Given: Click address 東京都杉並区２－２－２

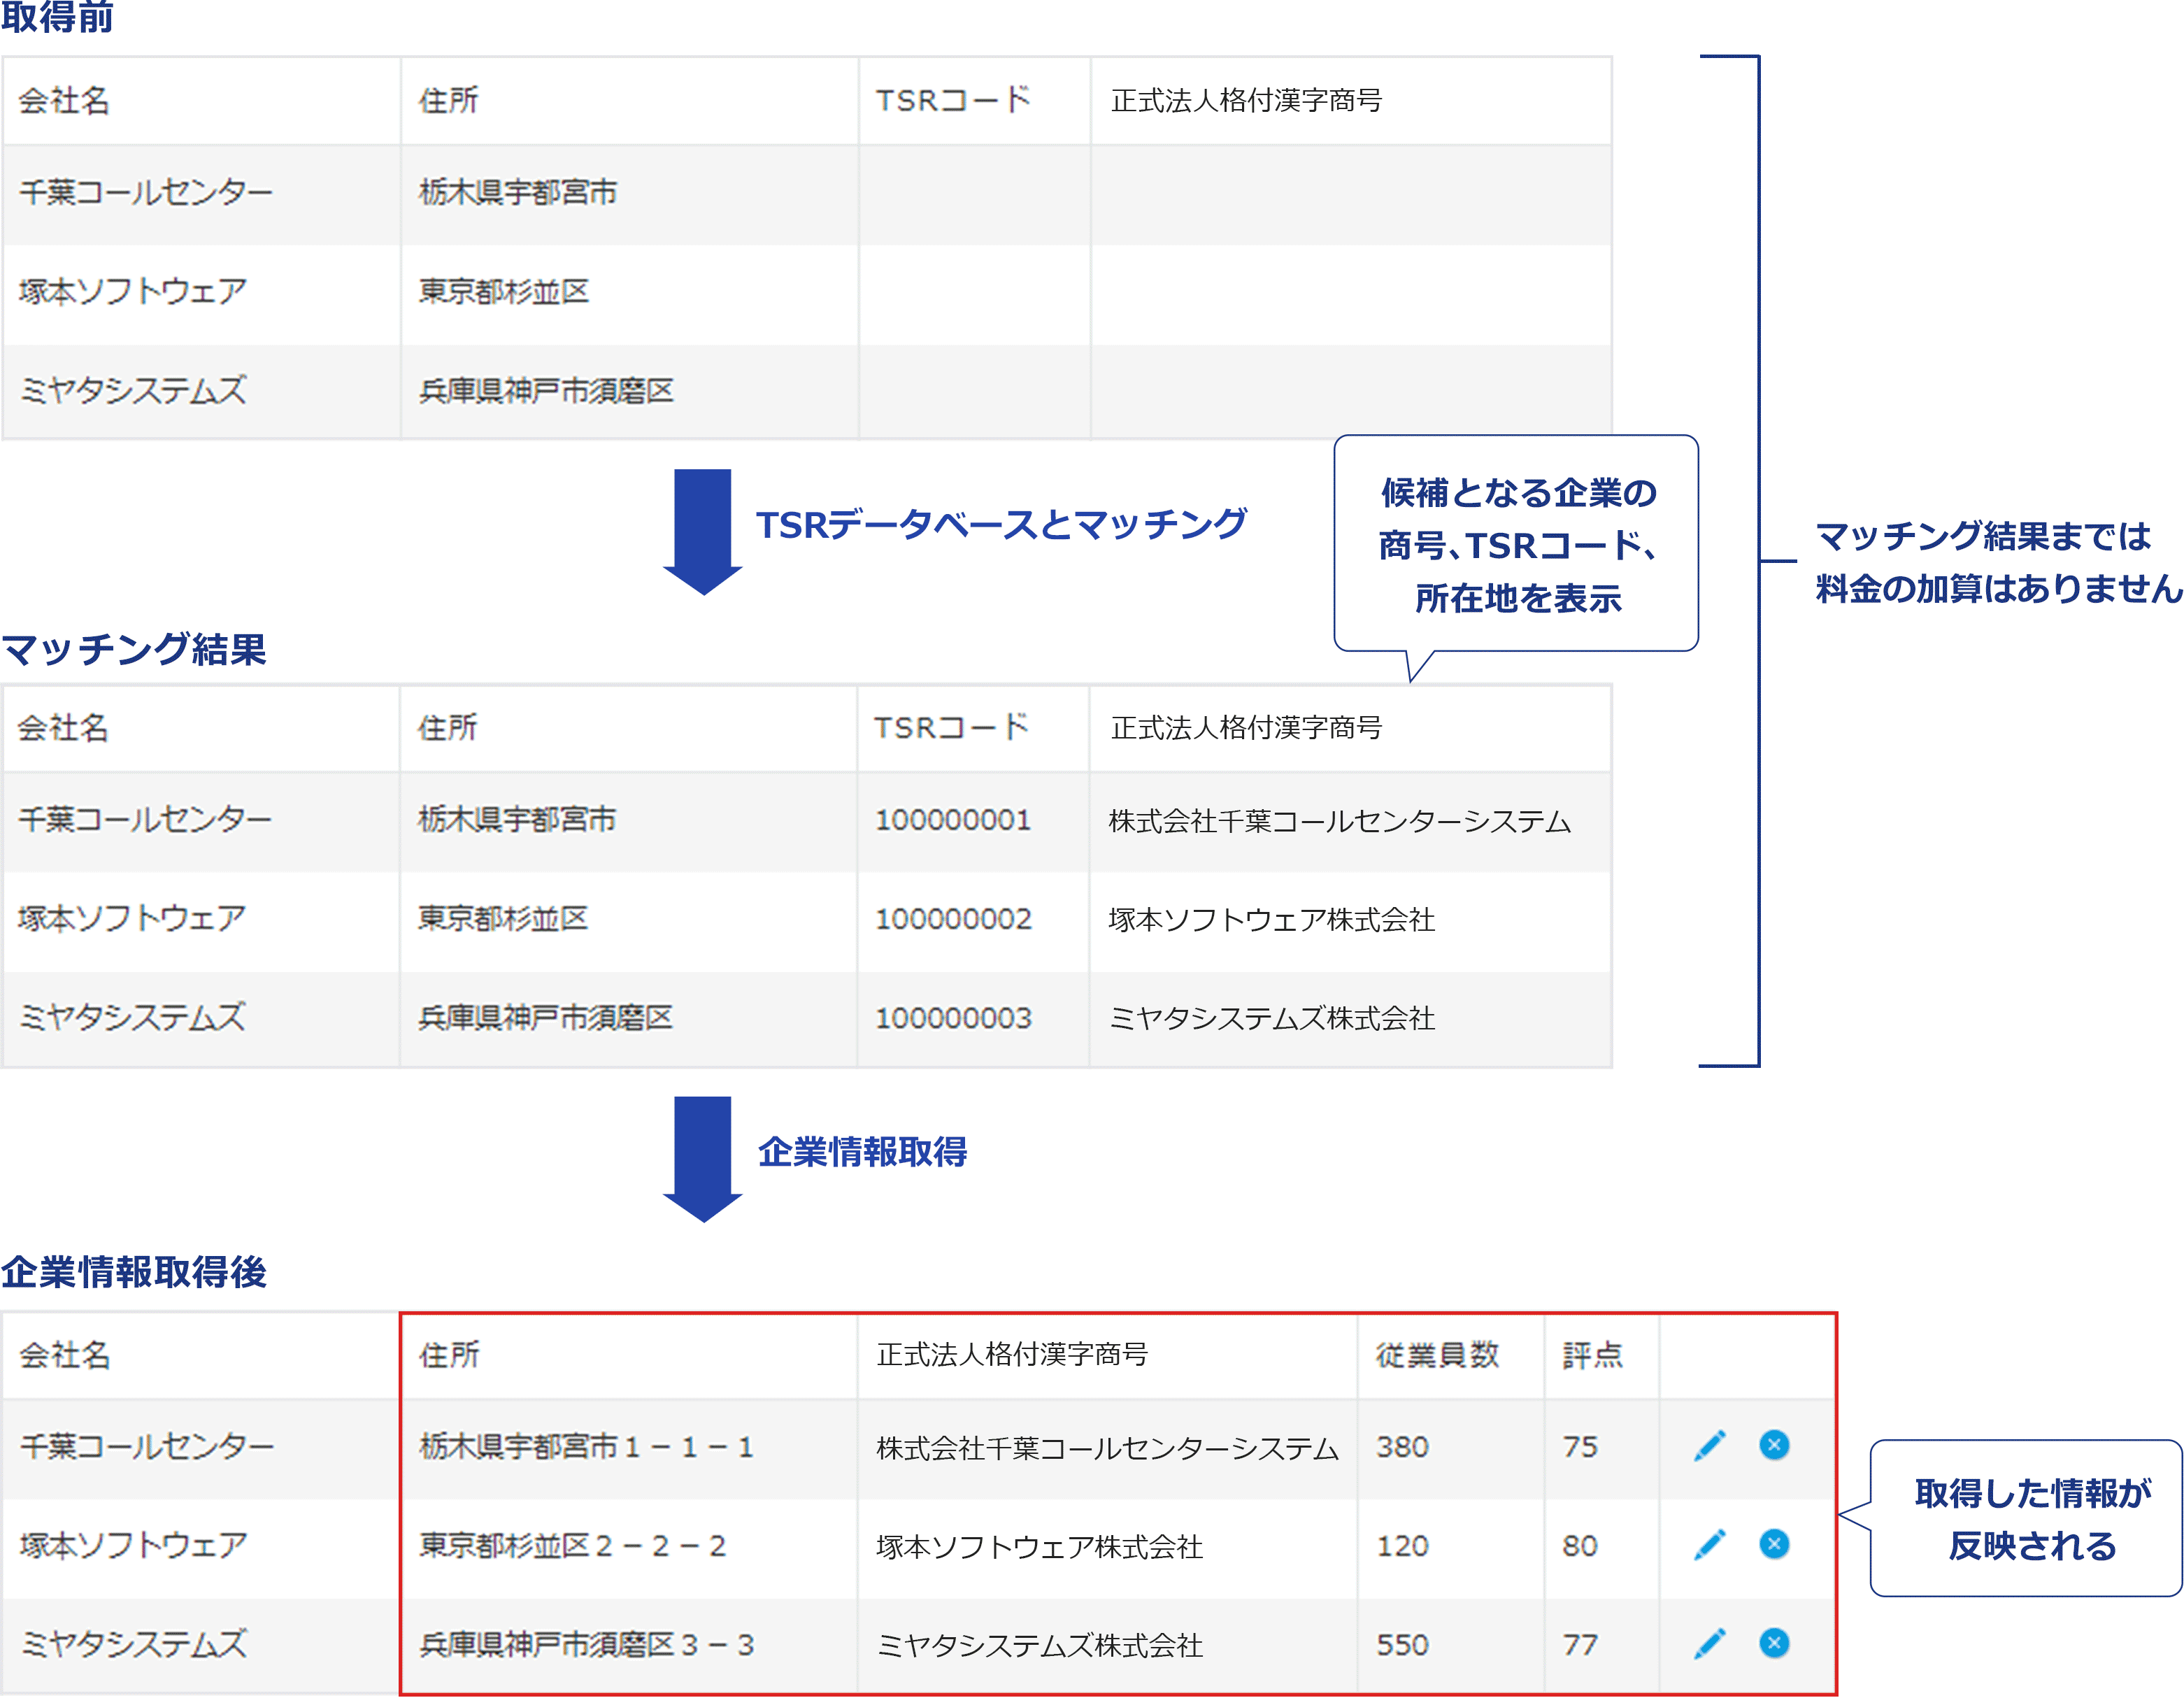Looking at the screenshot, I should [572, 1546].
